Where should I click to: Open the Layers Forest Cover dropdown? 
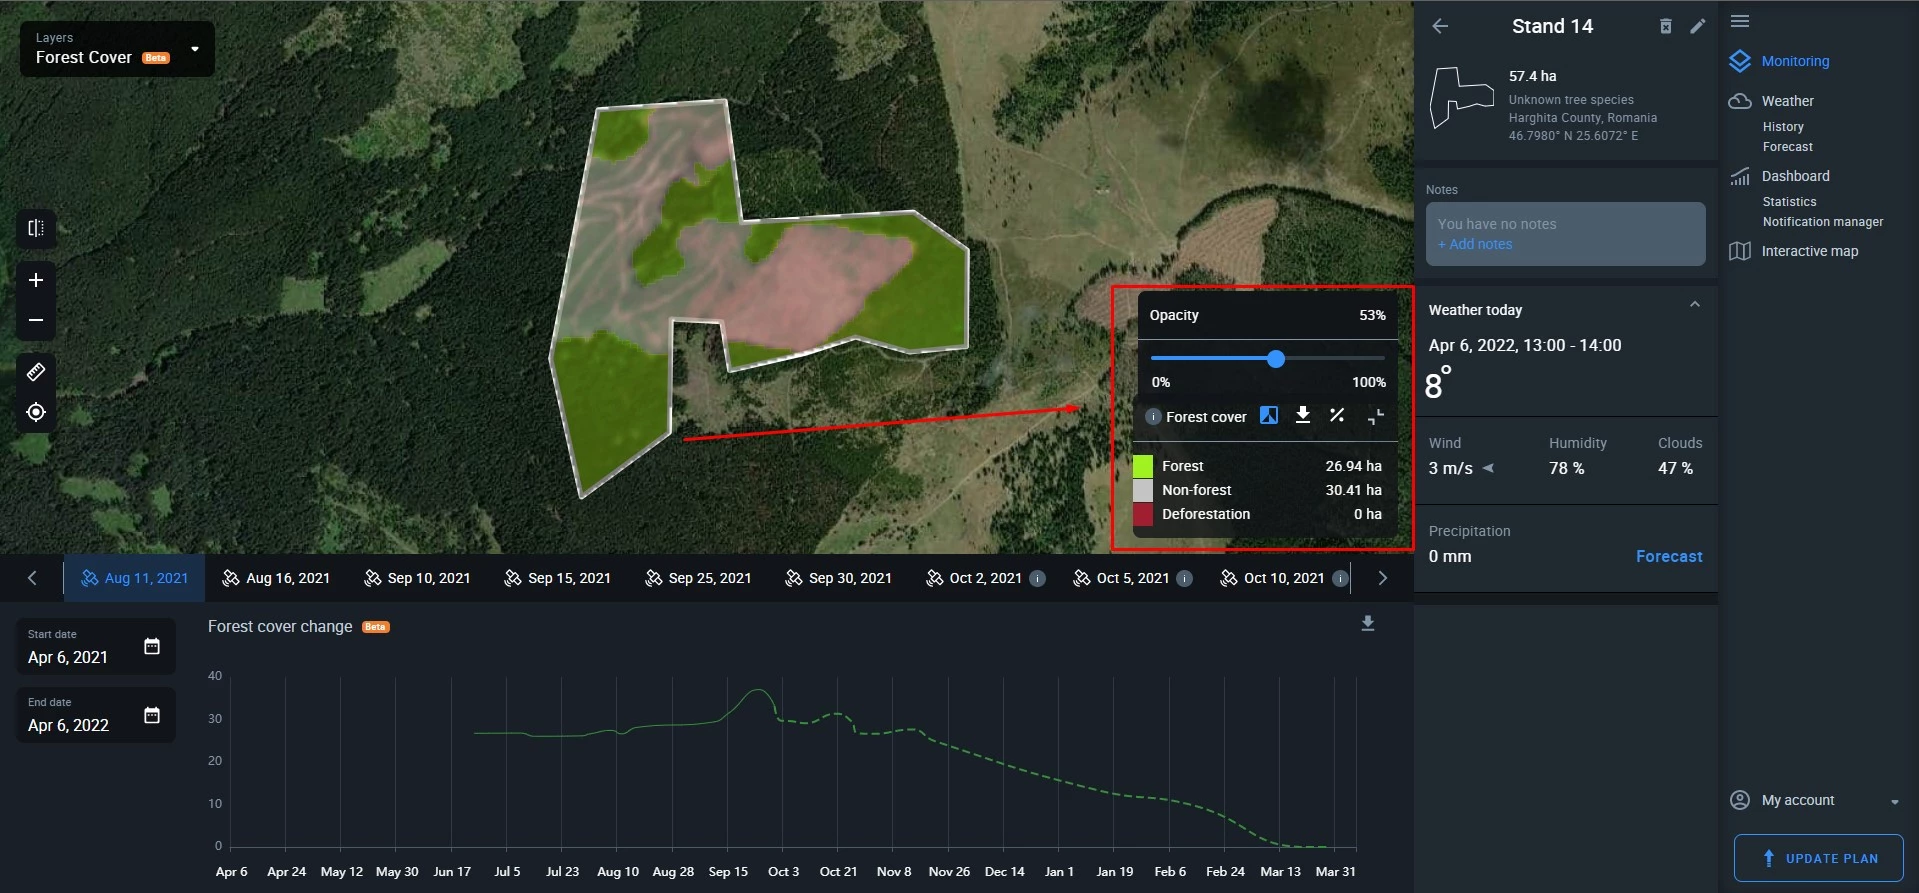pyautogui.click(x=195, y=49)
